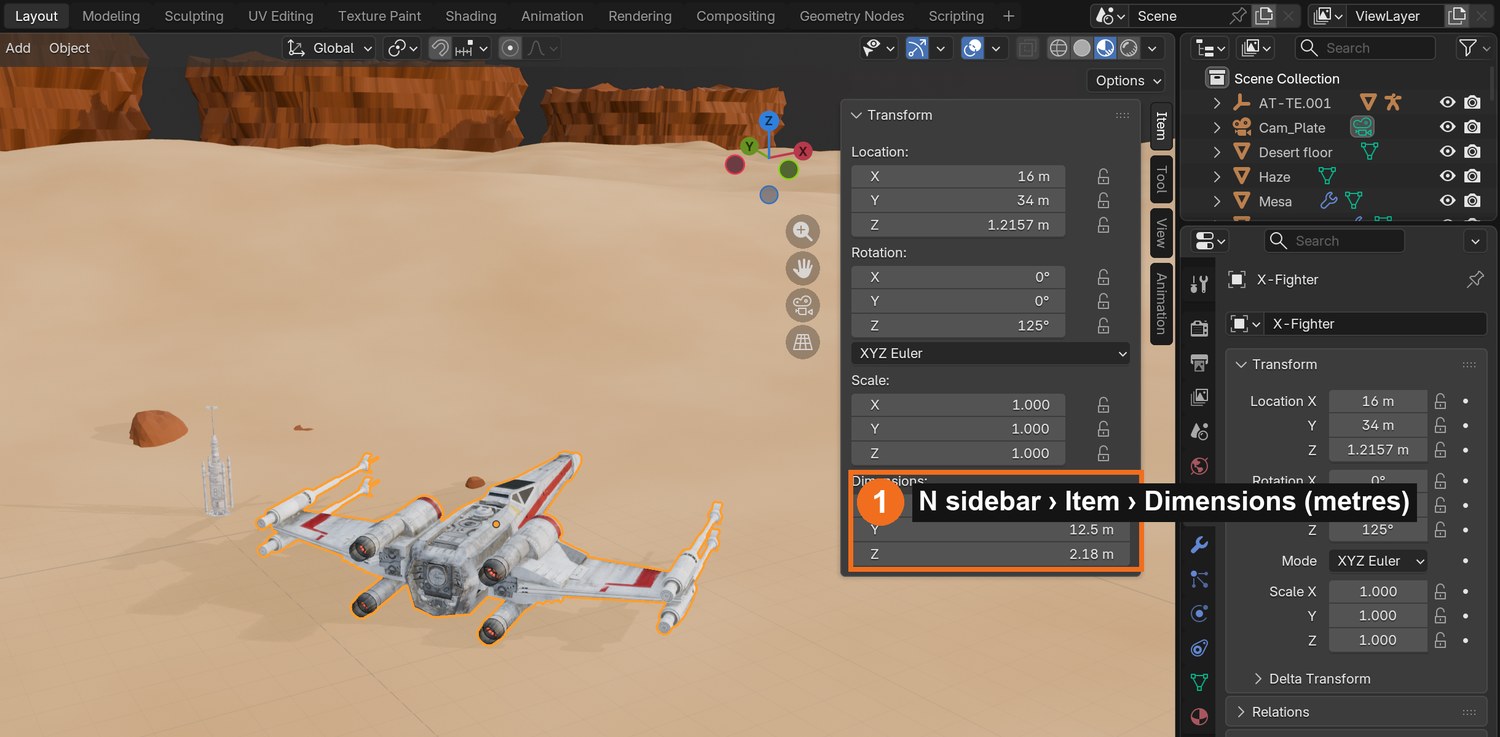This screenshot has height=737, width=1500.
Task: Open the Global transform orientation dropdown
Action: click(330, 48)
